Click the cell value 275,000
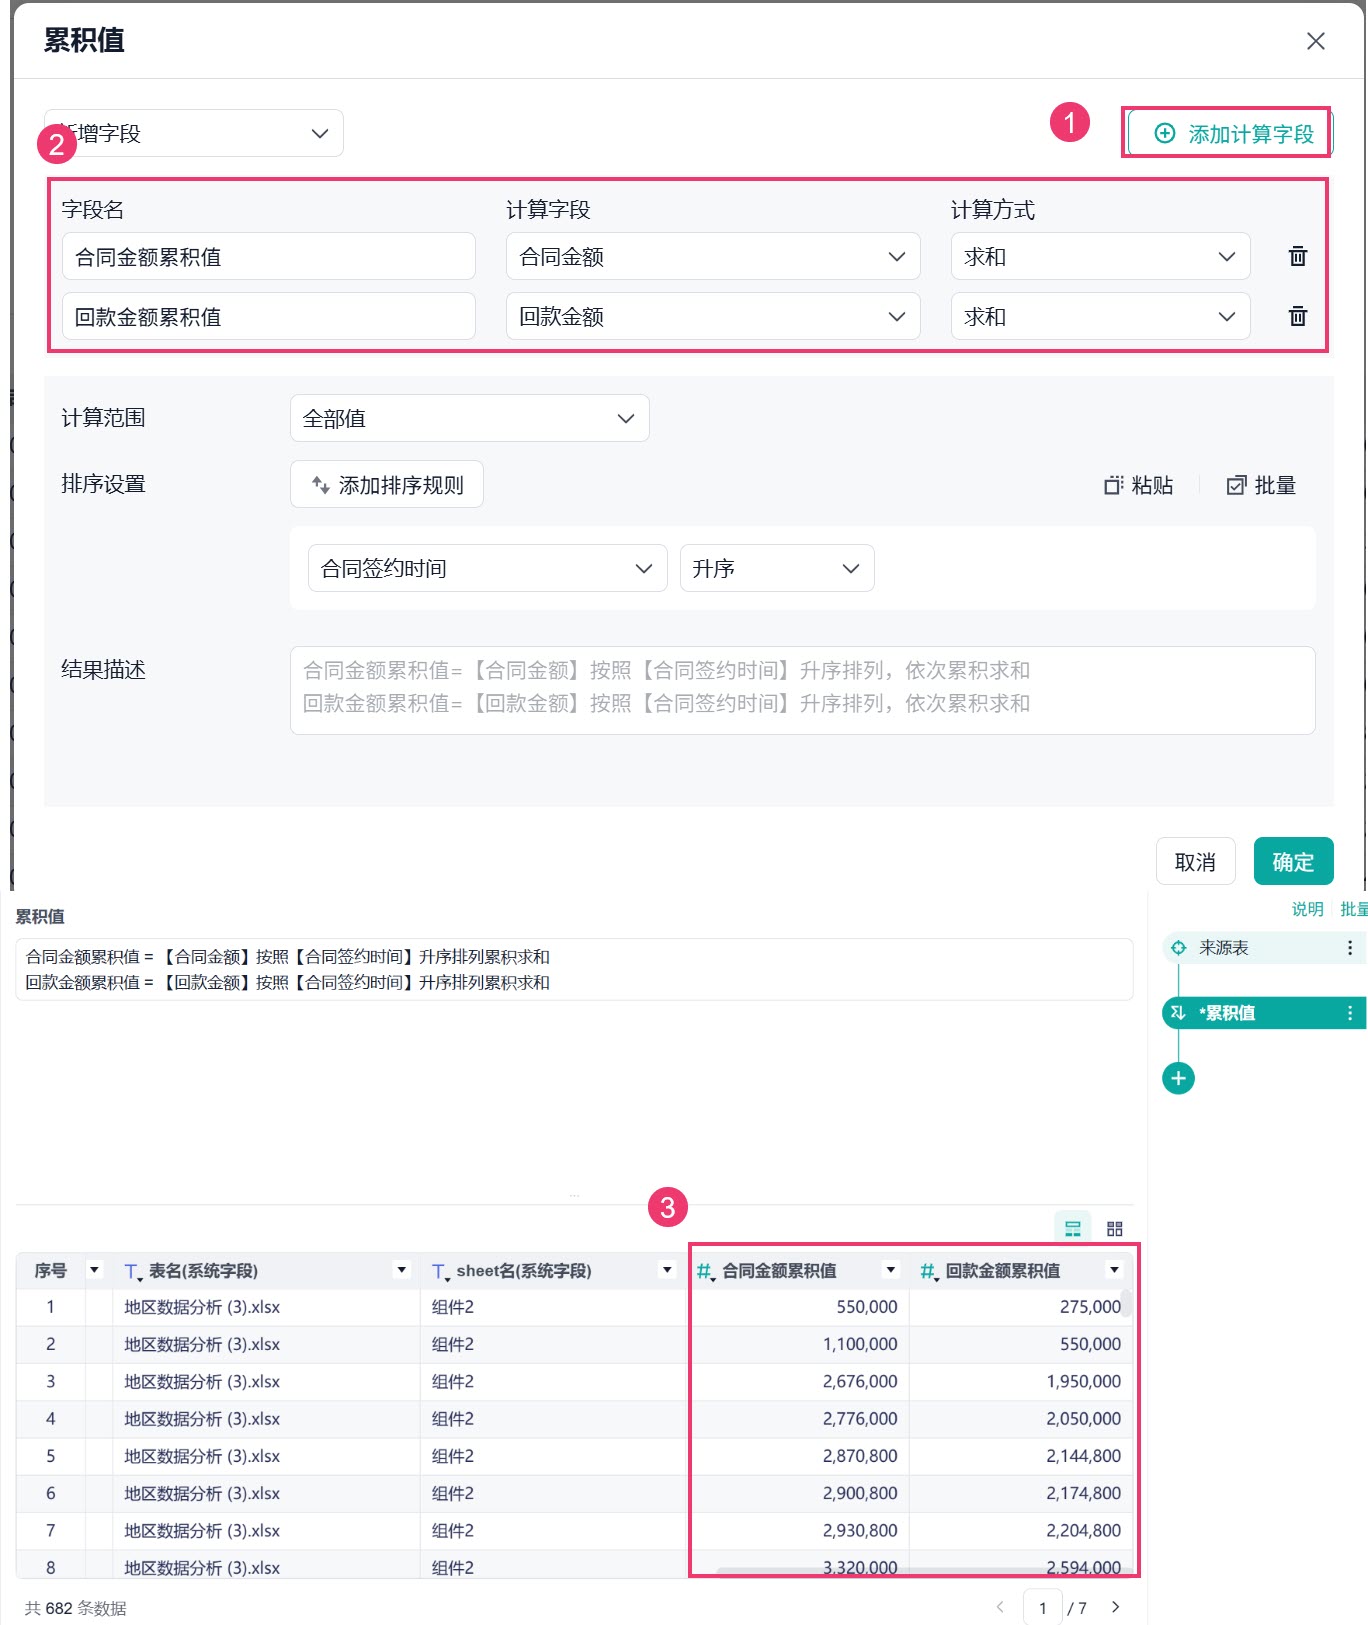This screenshot has height=1625, width=1368. coord(1090,1307)
